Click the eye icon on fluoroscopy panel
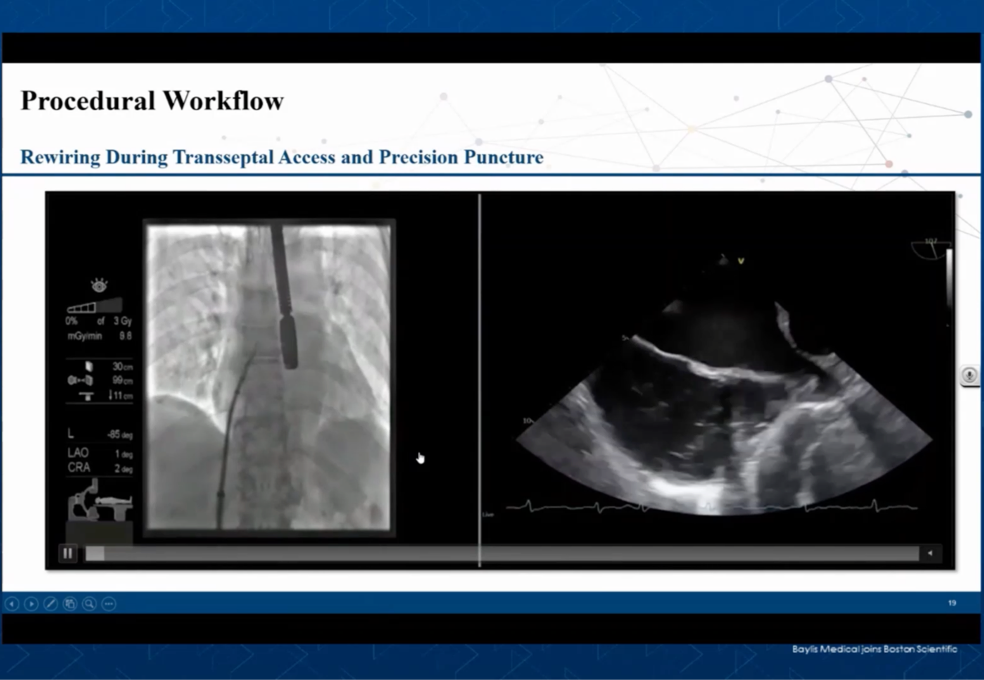 [99, 285]
